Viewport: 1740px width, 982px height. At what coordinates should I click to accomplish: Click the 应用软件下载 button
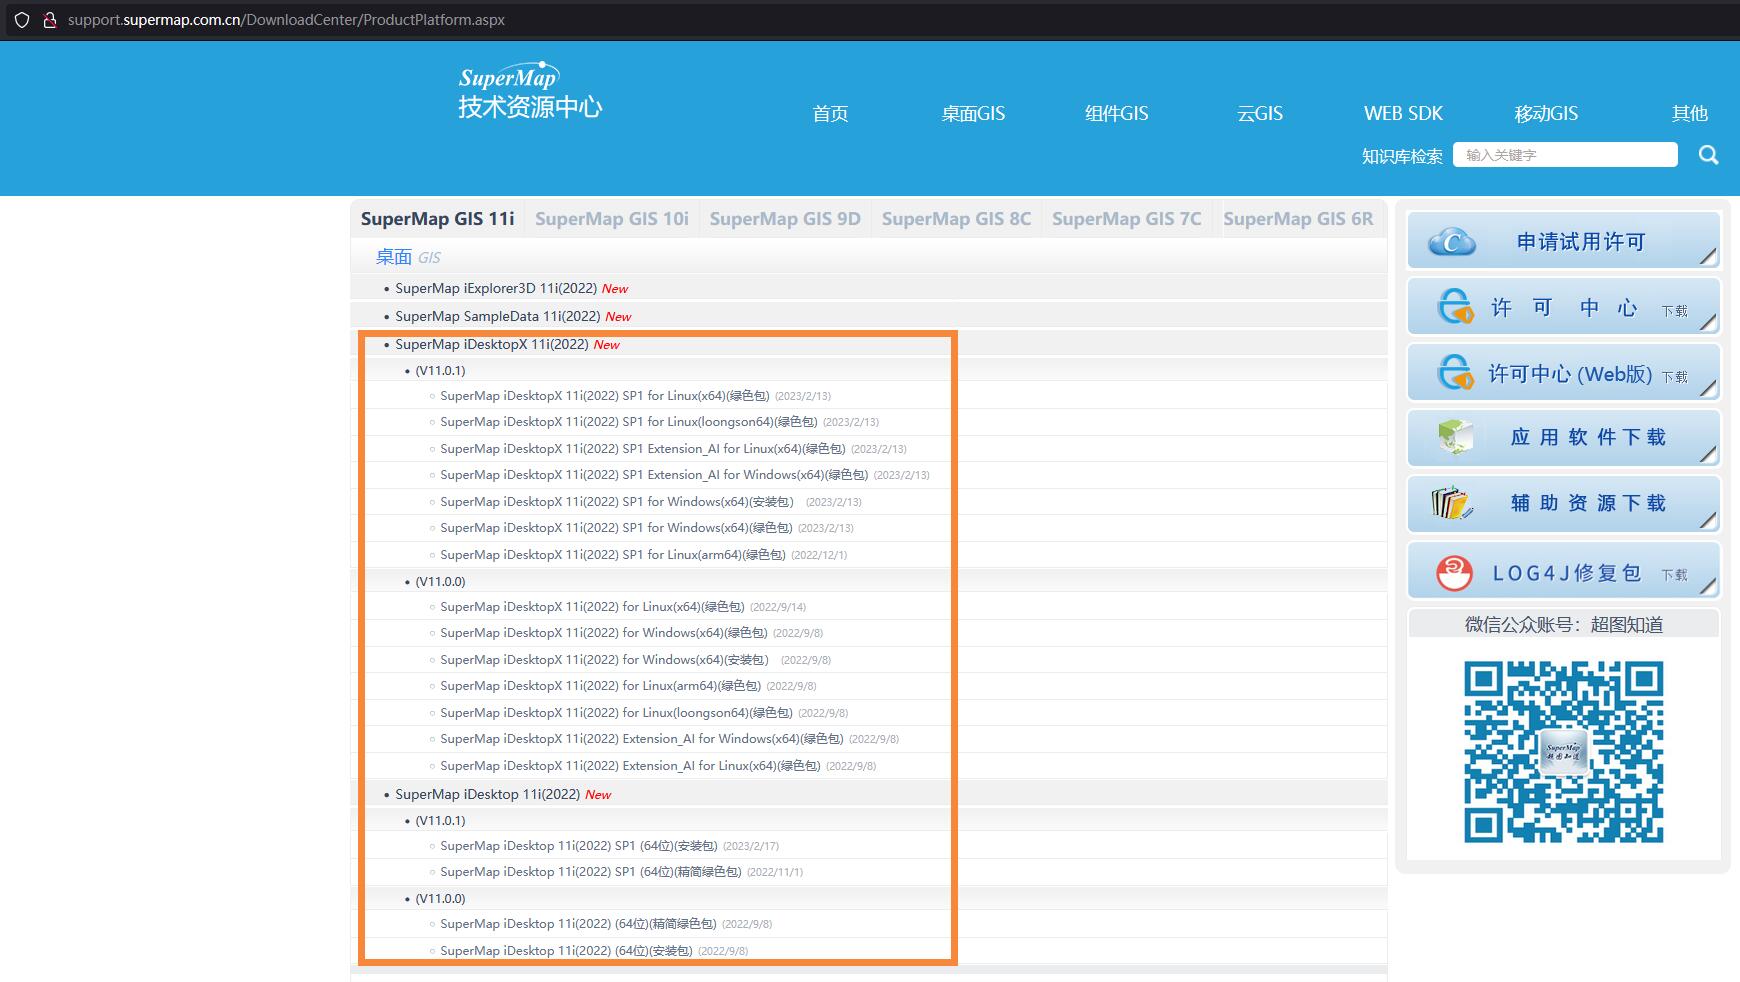point(1563,437)
